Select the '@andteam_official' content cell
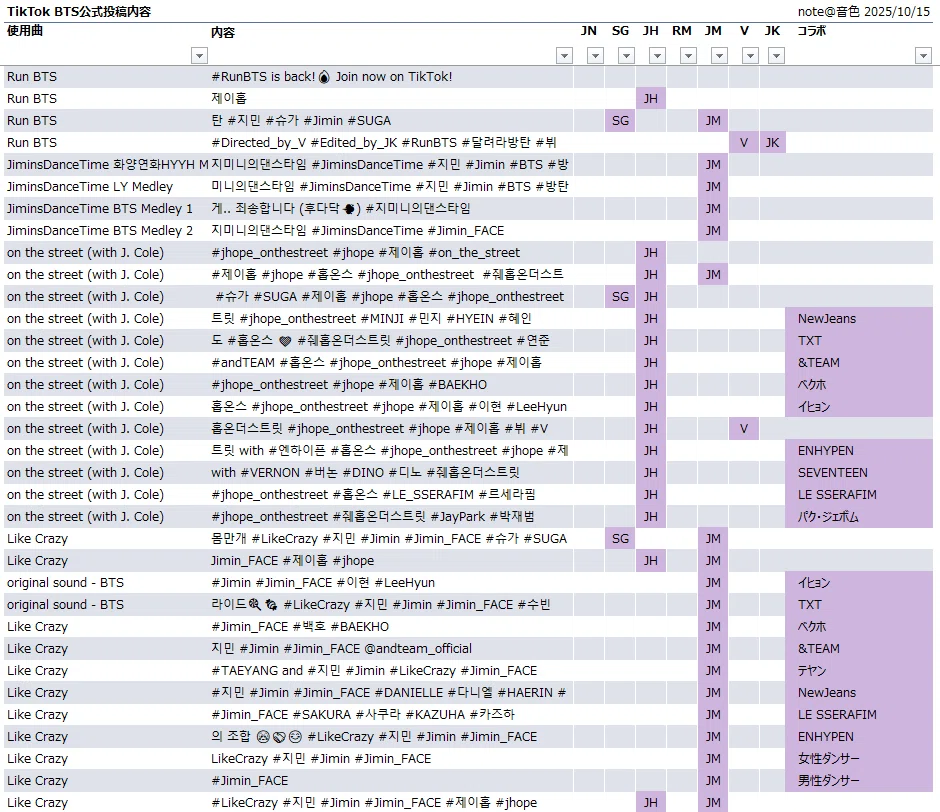 point(391,649)
